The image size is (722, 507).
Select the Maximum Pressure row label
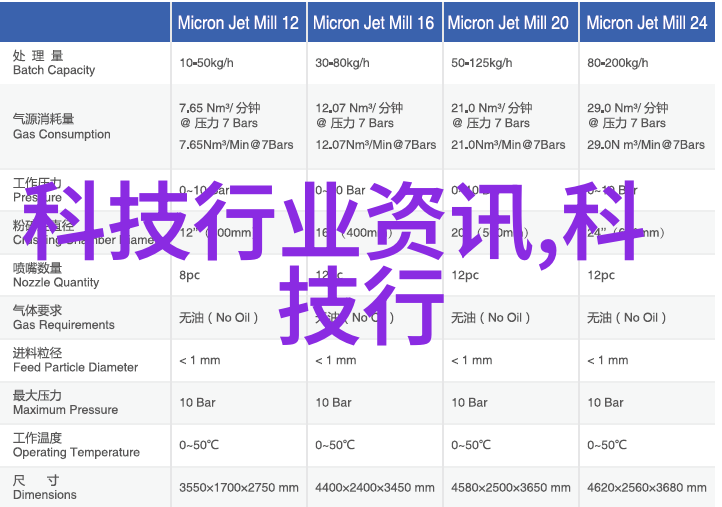pos(65,402)
